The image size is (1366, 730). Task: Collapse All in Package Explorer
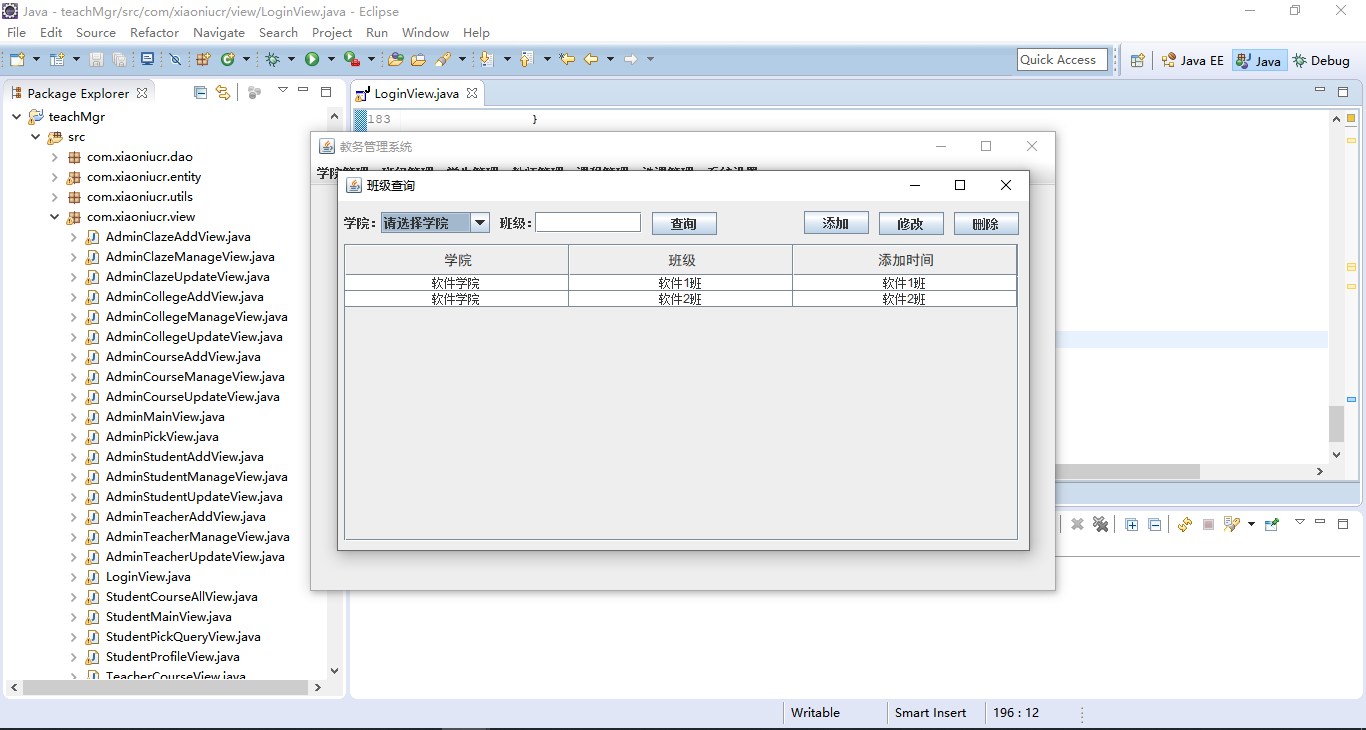coord(200,92)
